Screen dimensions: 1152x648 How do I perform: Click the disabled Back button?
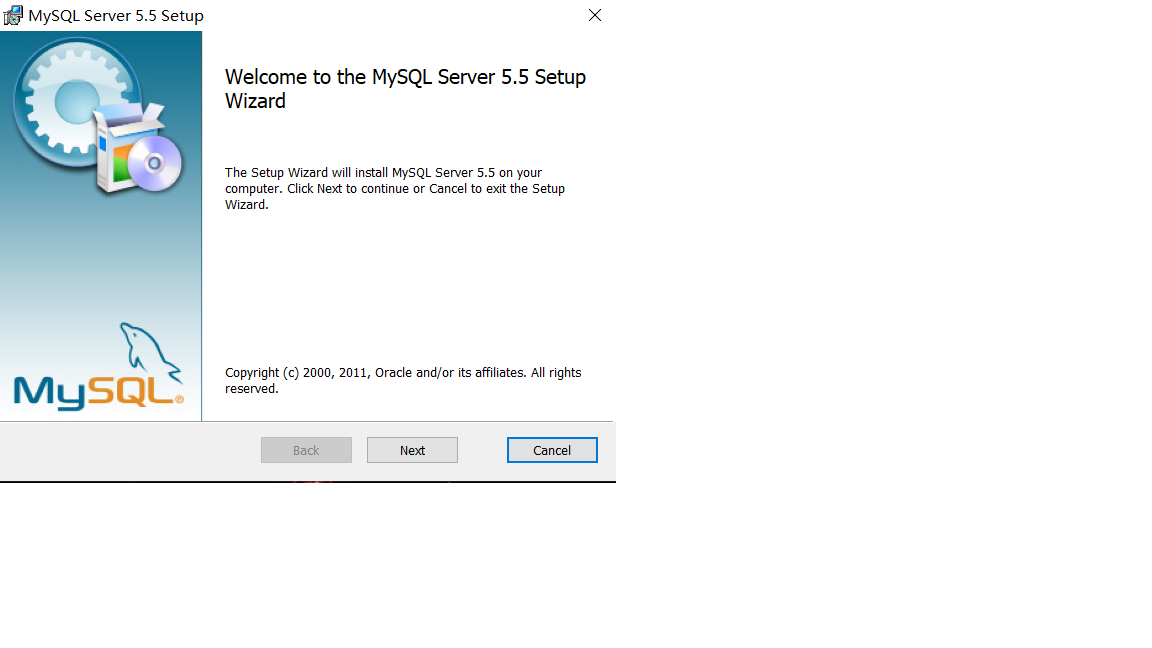(x=306, y=449)
